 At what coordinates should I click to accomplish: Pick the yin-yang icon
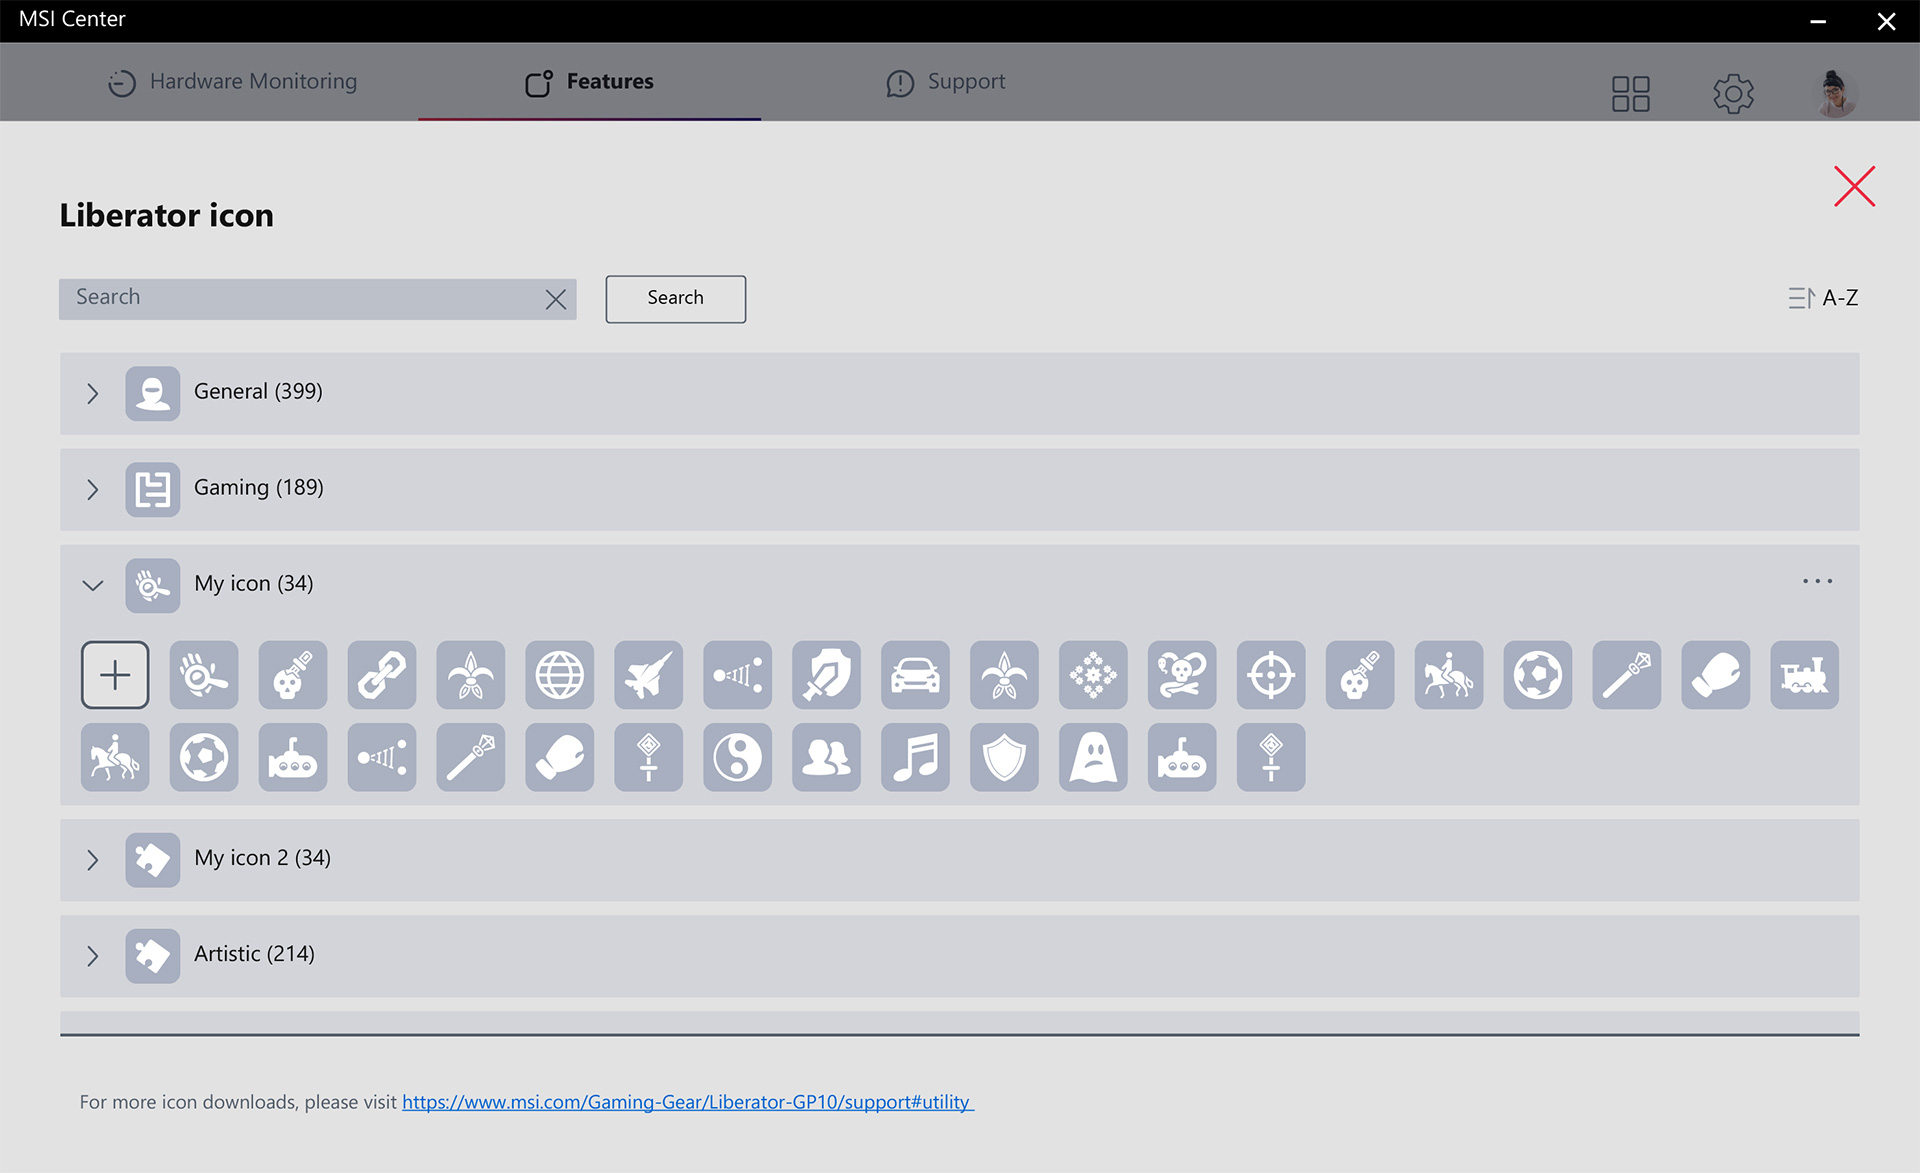tap(738, 758)
